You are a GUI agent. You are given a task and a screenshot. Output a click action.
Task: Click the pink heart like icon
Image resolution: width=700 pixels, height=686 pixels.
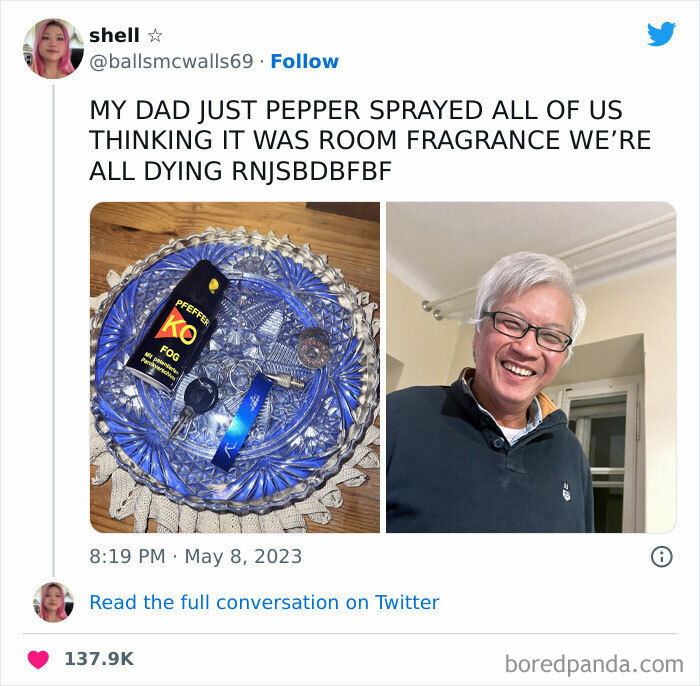point(38,660)
